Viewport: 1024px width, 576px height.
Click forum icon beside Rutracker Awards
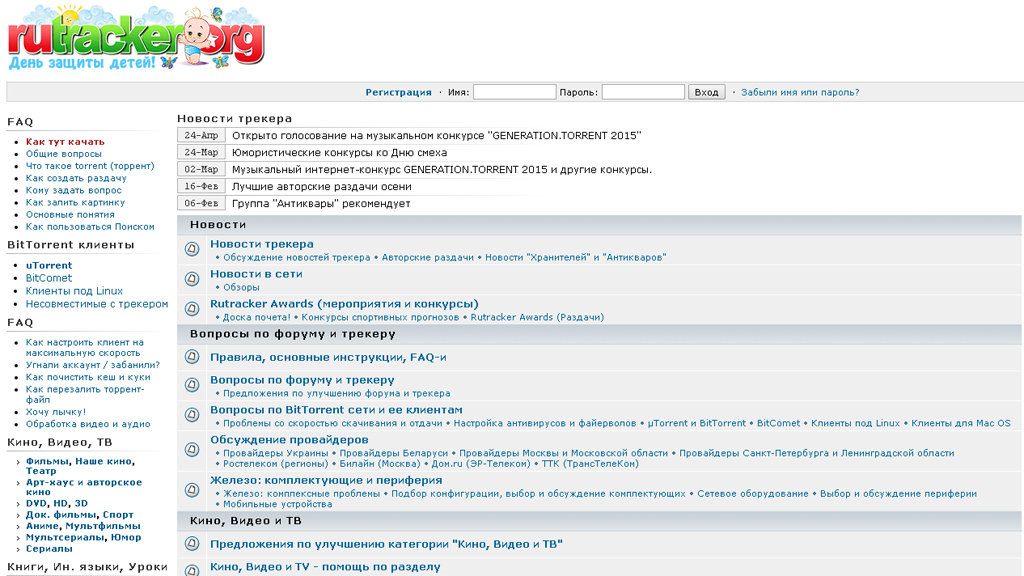(x=192, y=308)
